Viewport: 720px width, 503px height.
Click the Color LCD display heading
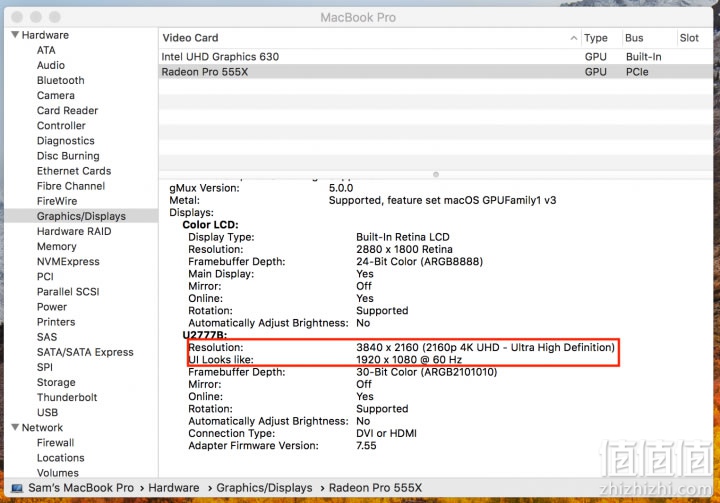pyautogui.click(x=210, y=225)
